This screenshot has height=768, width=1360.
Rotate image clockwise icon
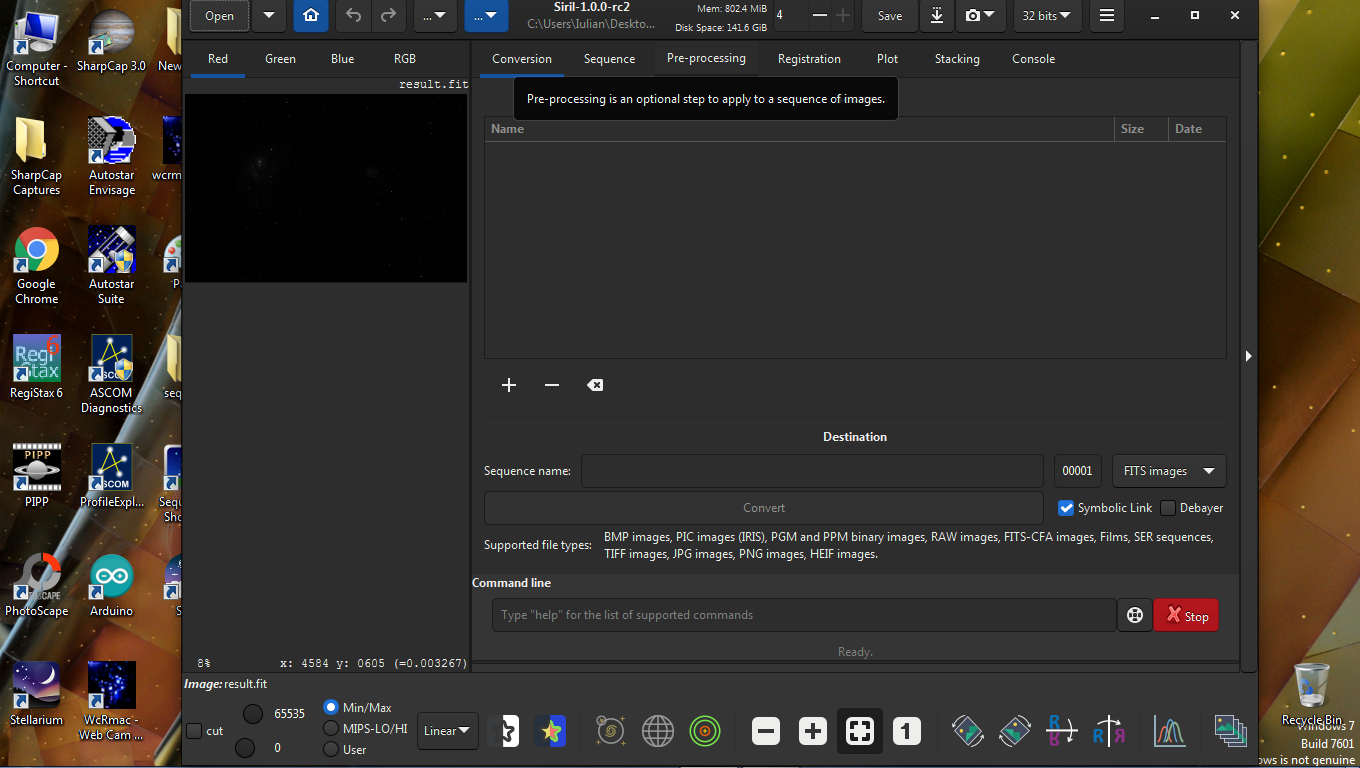point(1014,731)
